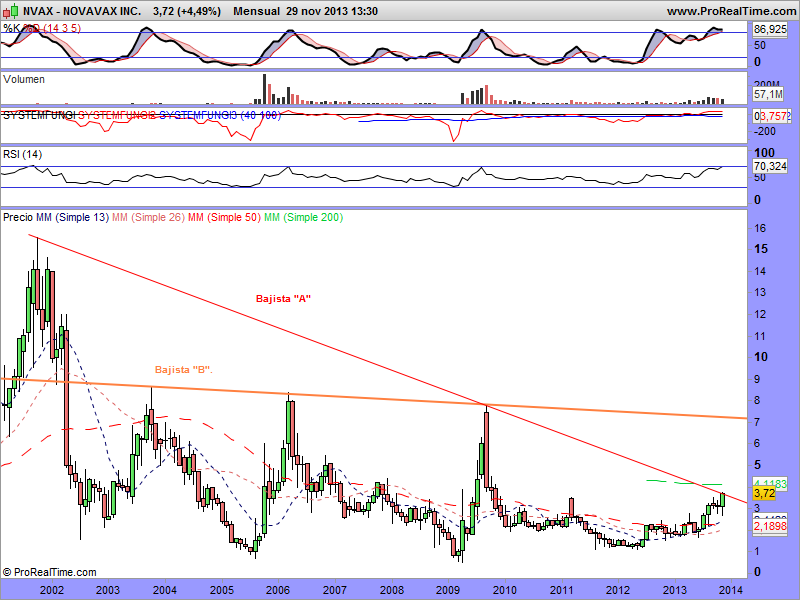Open the %K %D (14 3 5) stochastic settings

pos(42,28)
